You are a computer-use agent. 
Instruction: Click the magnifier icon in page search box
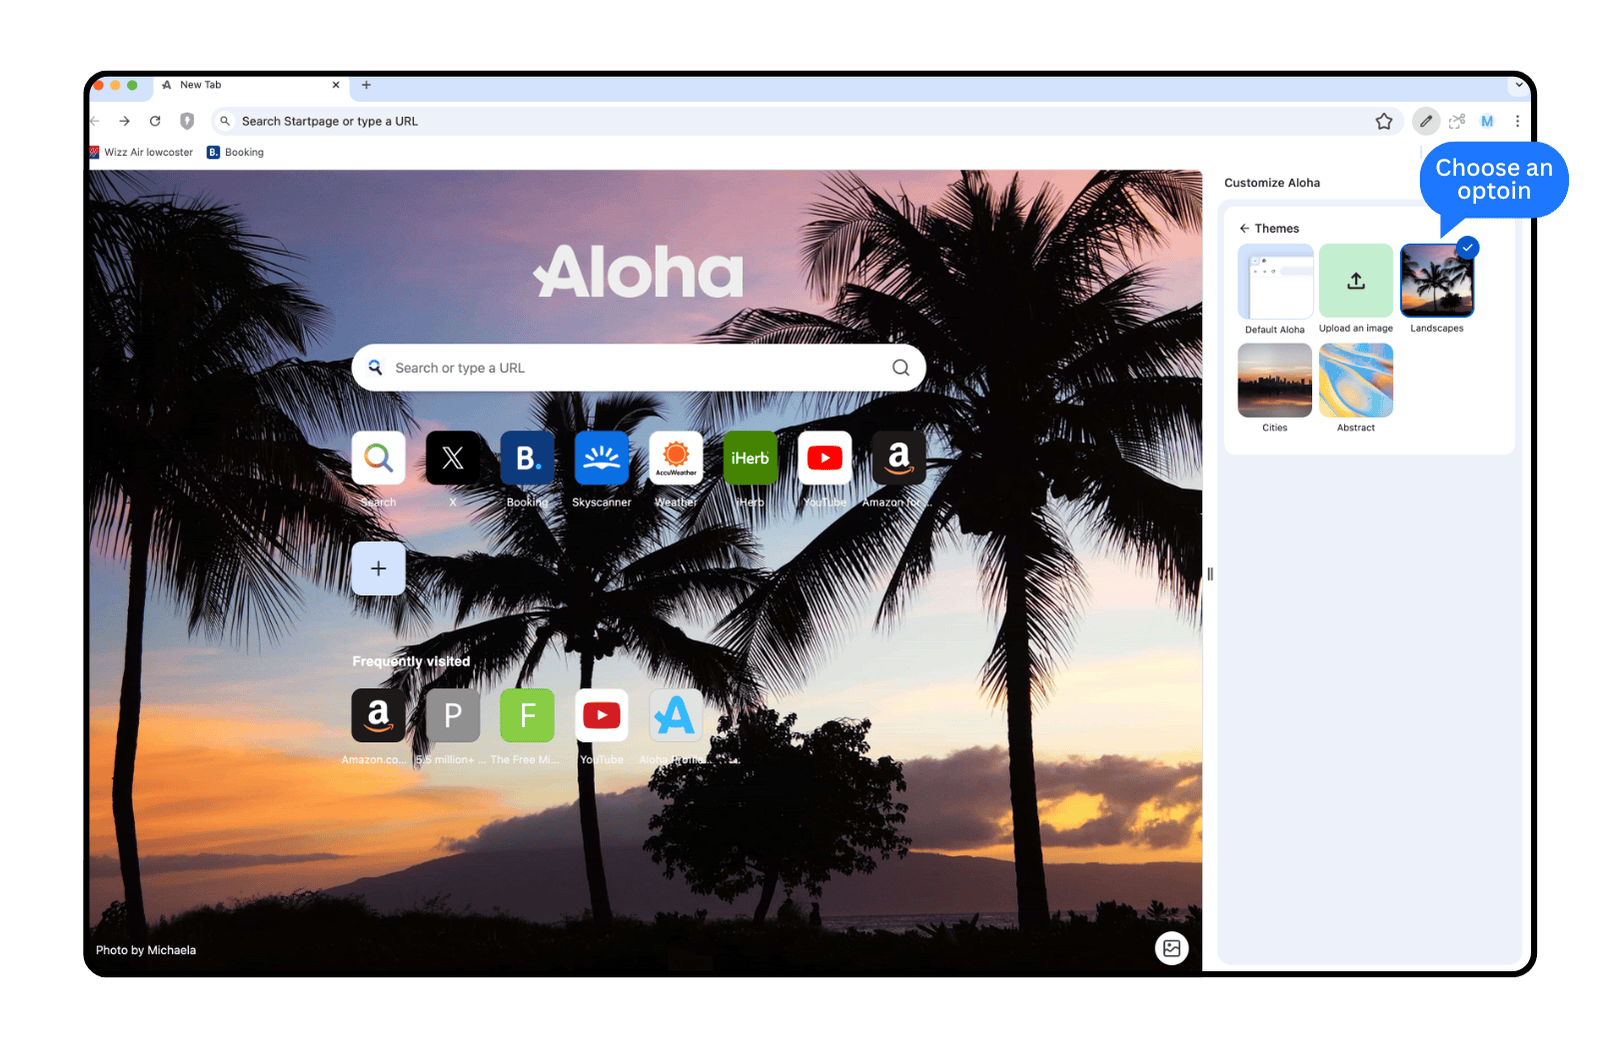(901, 367)
